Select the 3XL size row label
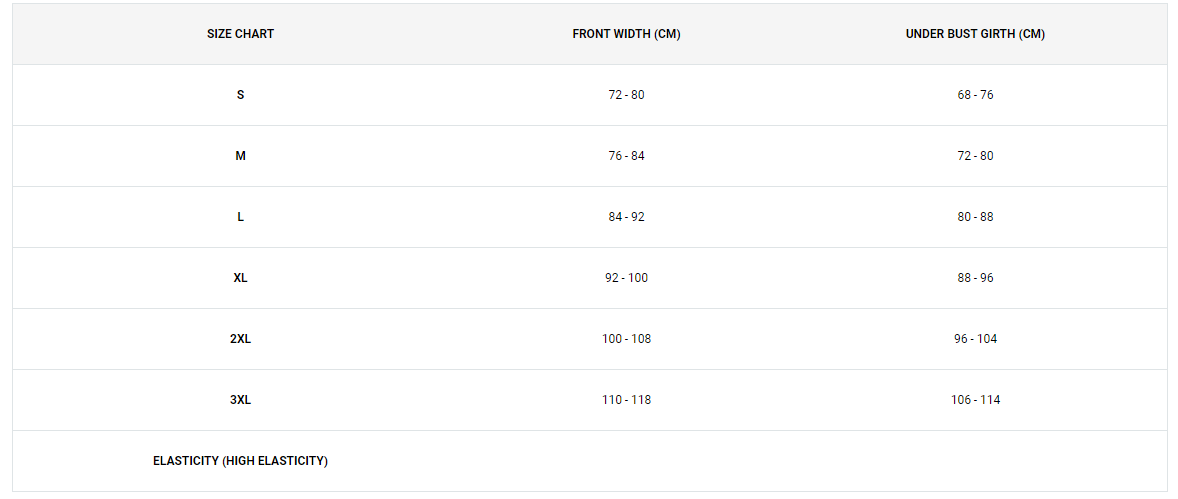This screenshot has height=499, width=1178. (240, 399)
